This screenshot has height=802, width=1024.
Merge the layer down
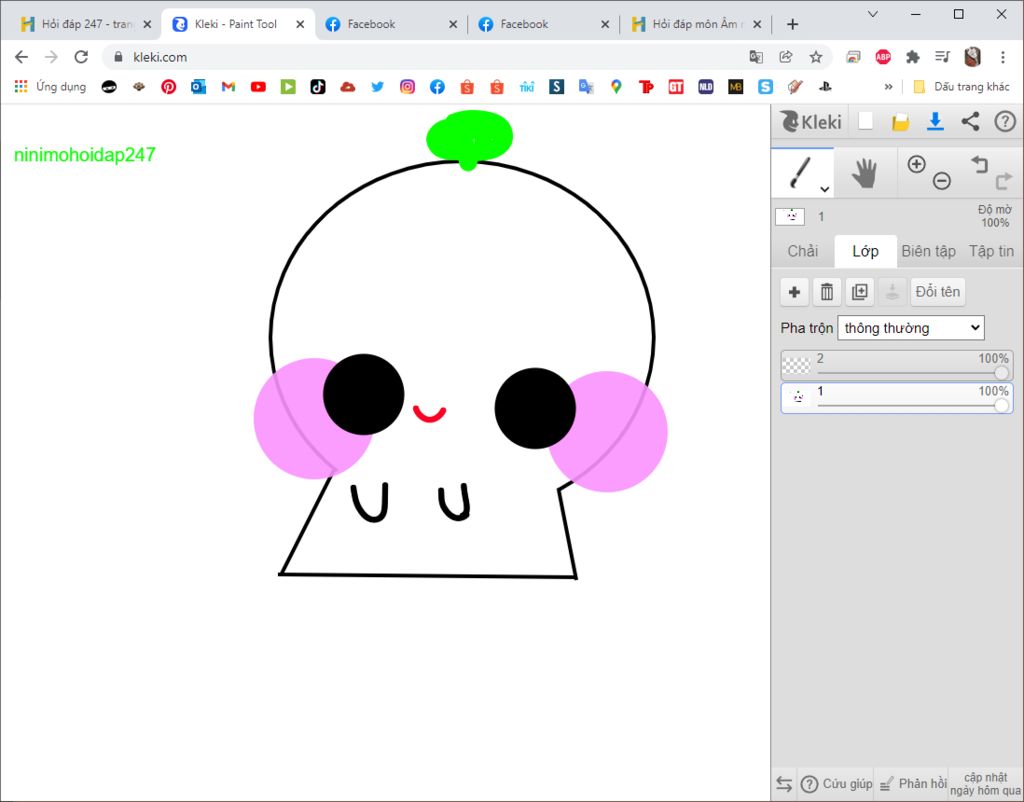tap(892, 292)
